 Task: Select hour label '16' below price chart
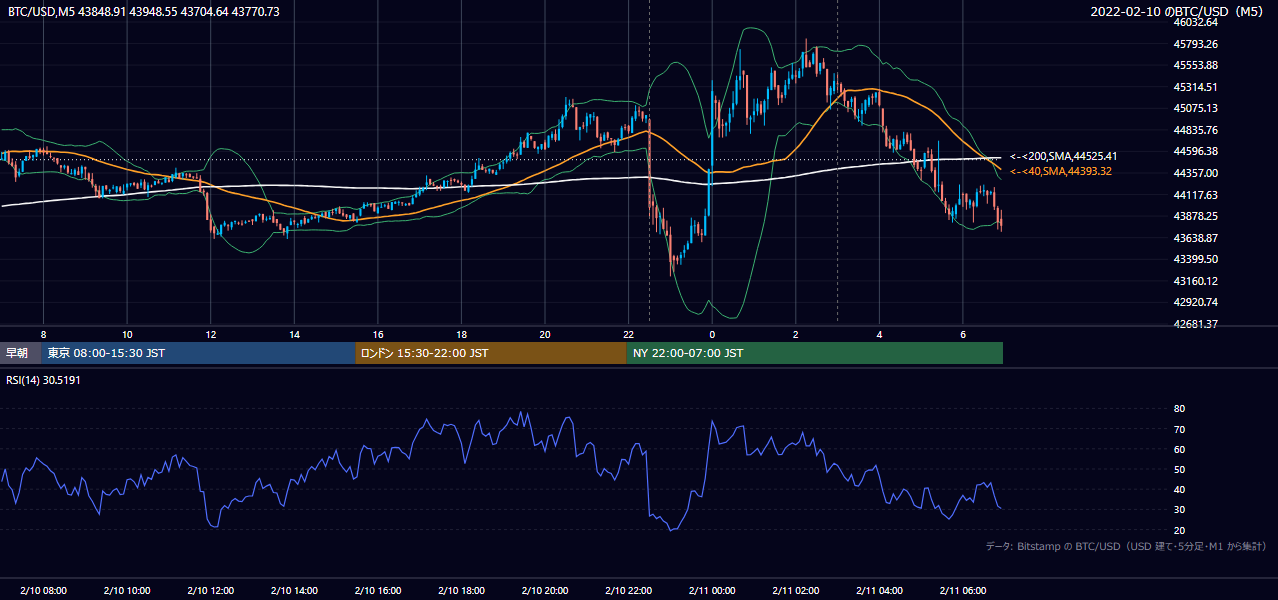click(x=378, y=334)
